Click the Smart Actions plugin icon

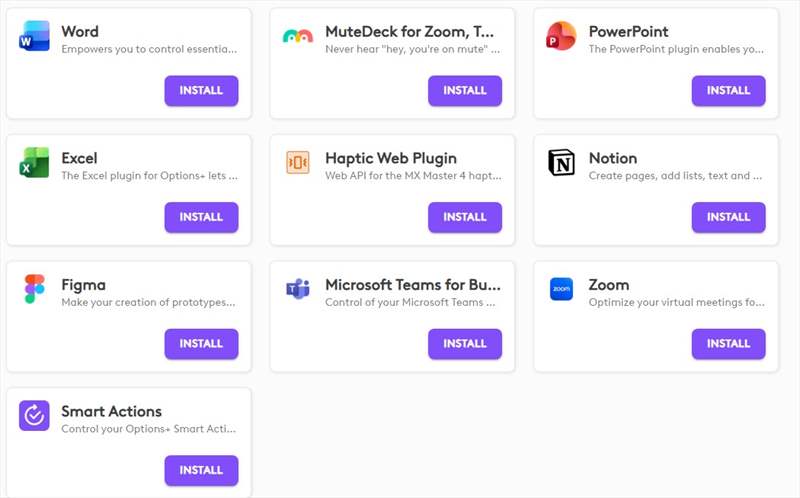(34, 416)
